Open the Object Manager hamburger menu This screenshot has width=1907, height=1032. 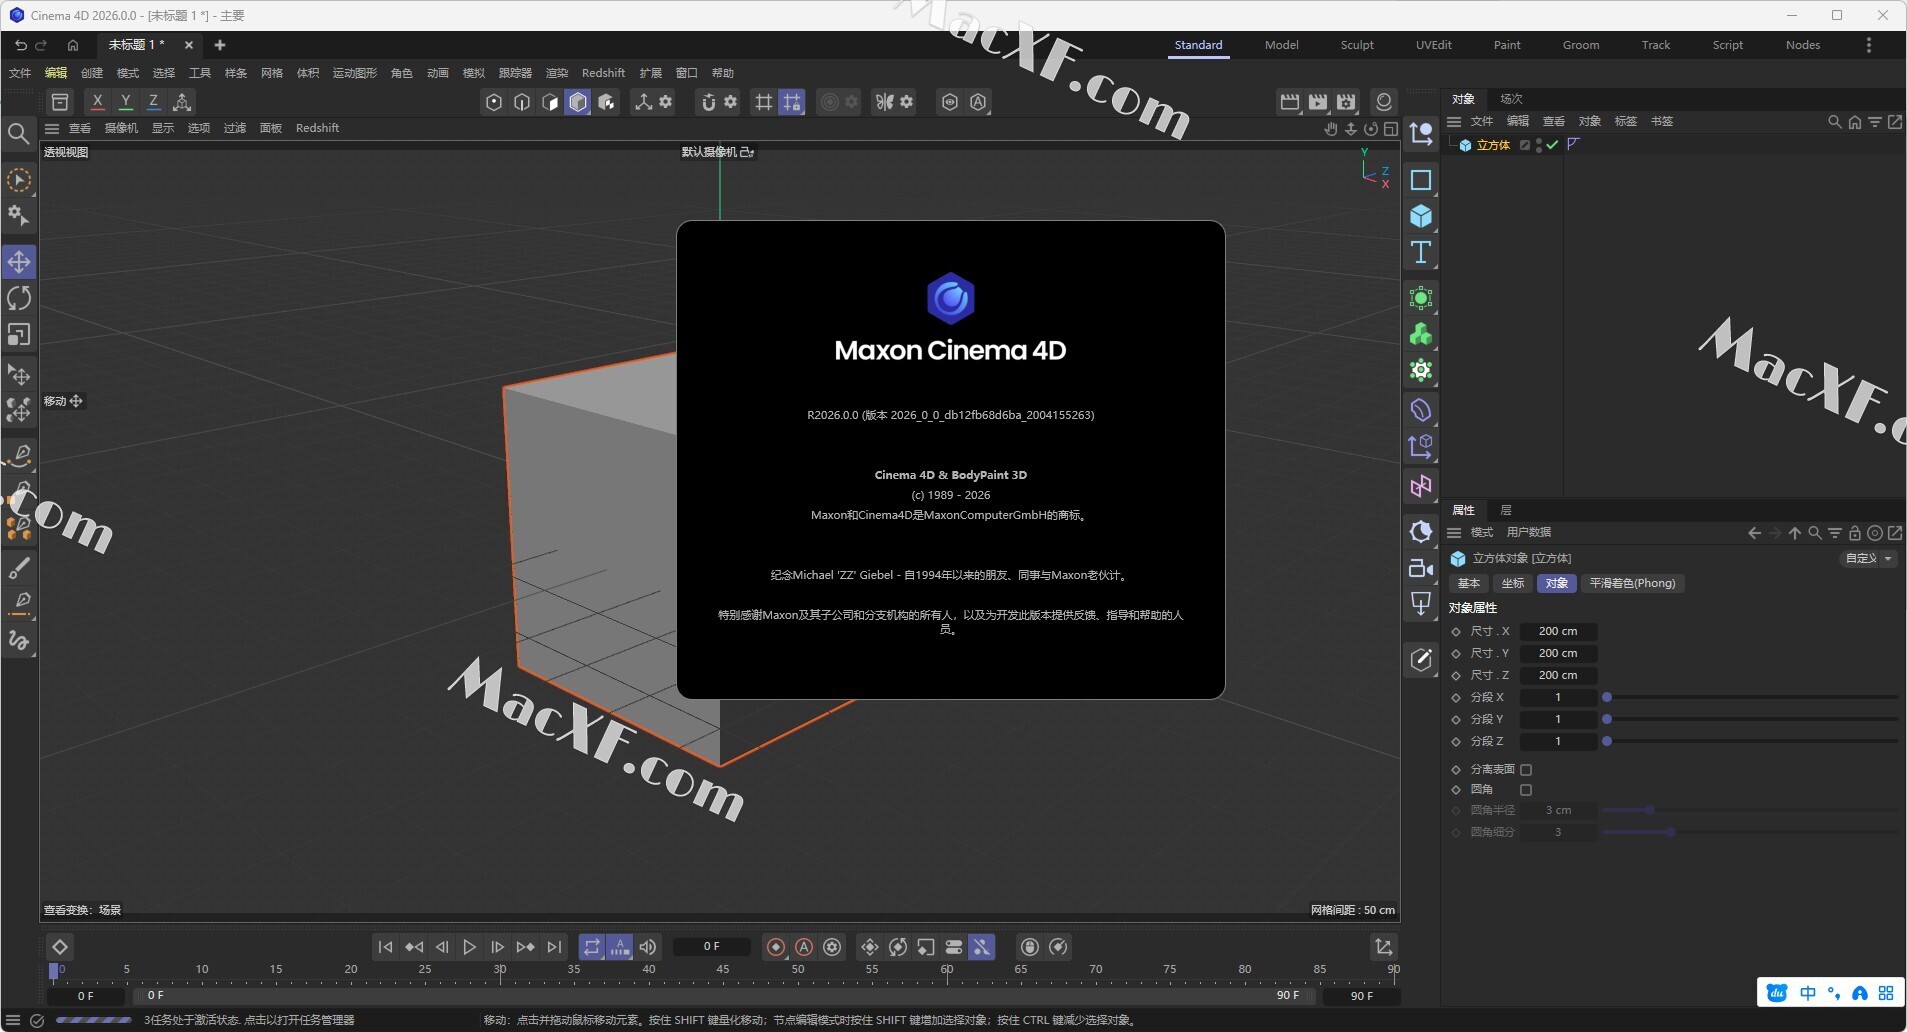[1454, 122]
